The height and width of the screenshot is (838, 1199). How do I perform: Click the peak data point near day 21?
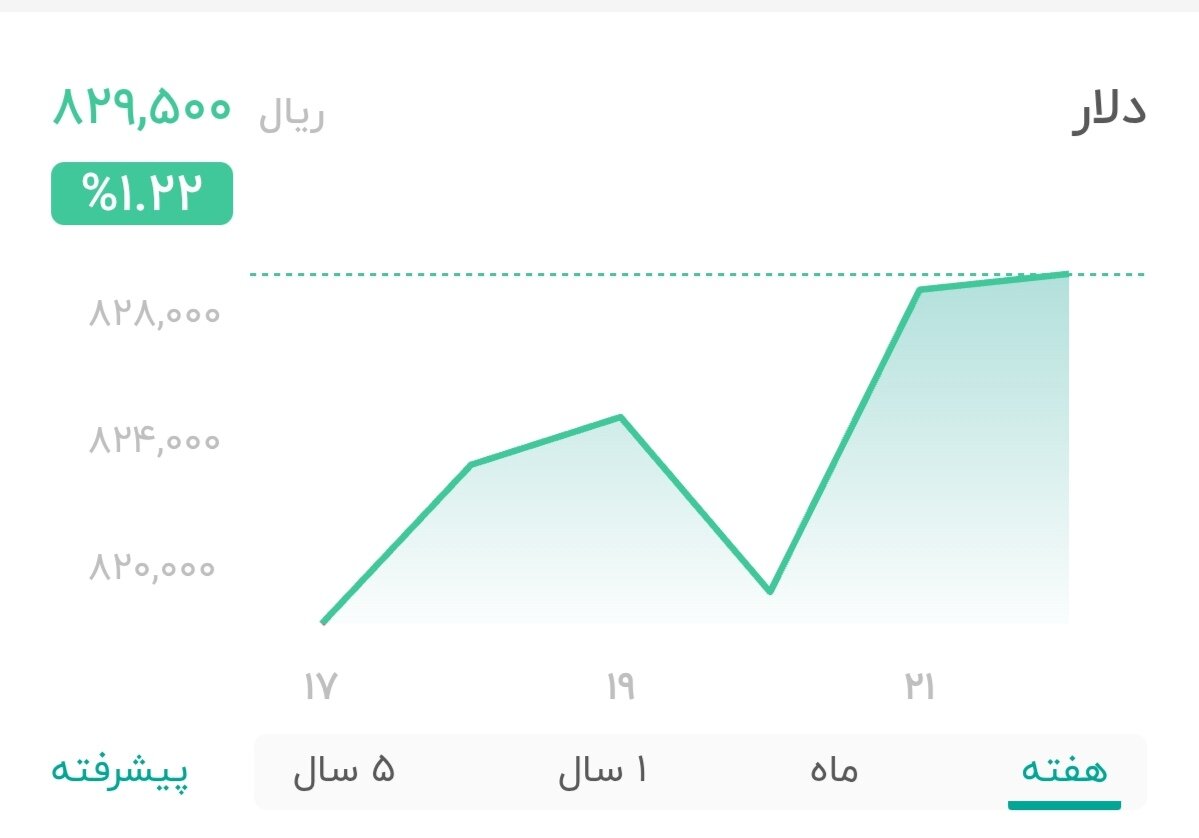(x=922, y=290)
